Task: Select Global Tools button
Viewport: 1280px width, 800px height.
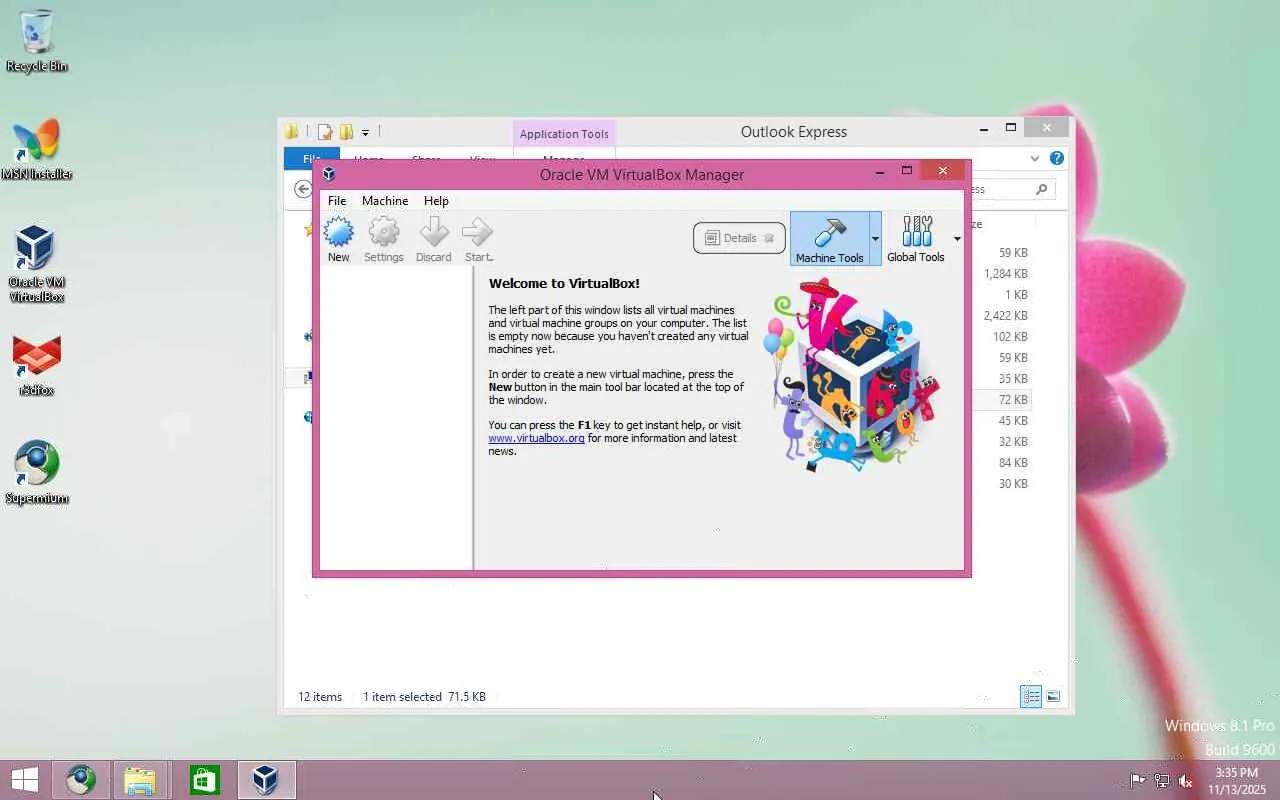Action: tap(916, 239)
